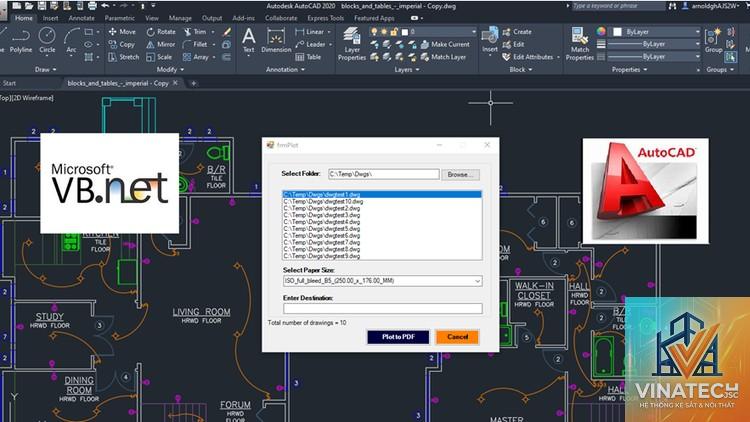Insert a Table annotation

(308, 56)
